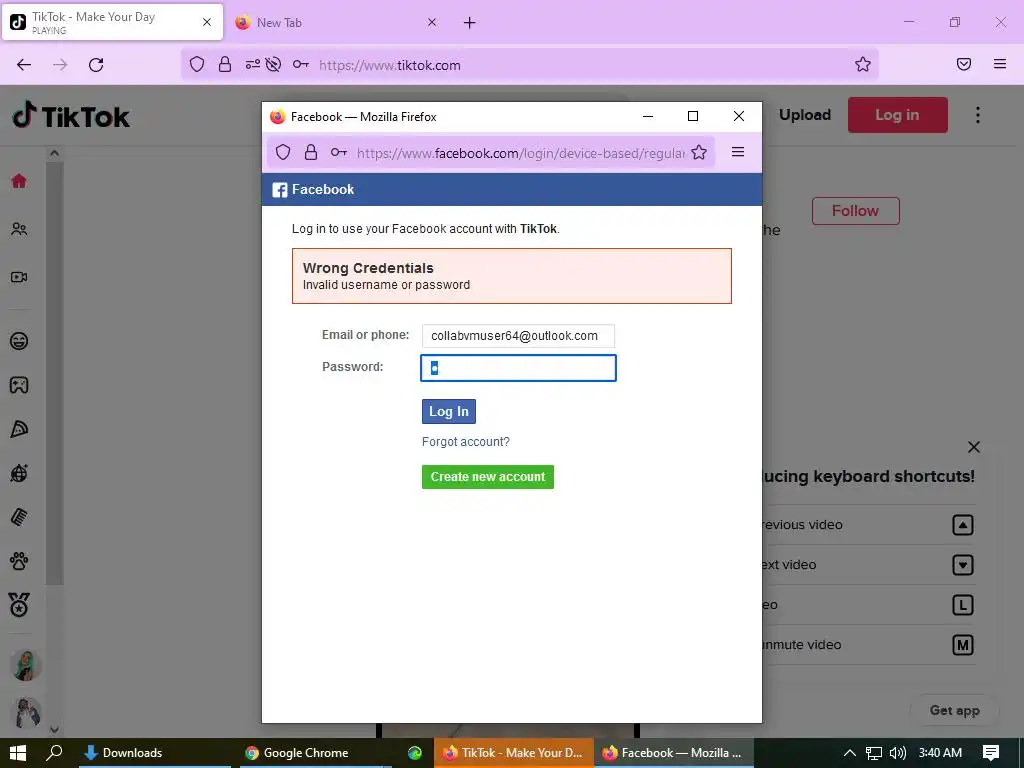Click permissions icon in TikTok address bar
Image resolution: width=1024 pixels, height=768 pixels.
pos(253,64)
